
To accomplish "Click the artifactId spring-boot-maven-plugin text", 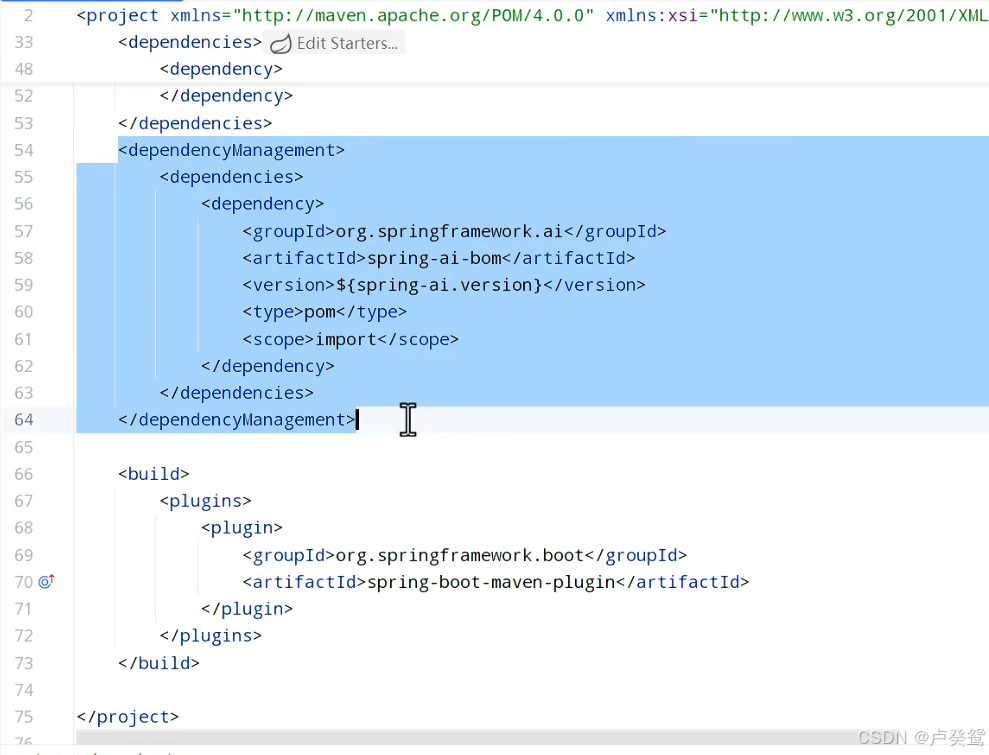I will click(491, 582).
